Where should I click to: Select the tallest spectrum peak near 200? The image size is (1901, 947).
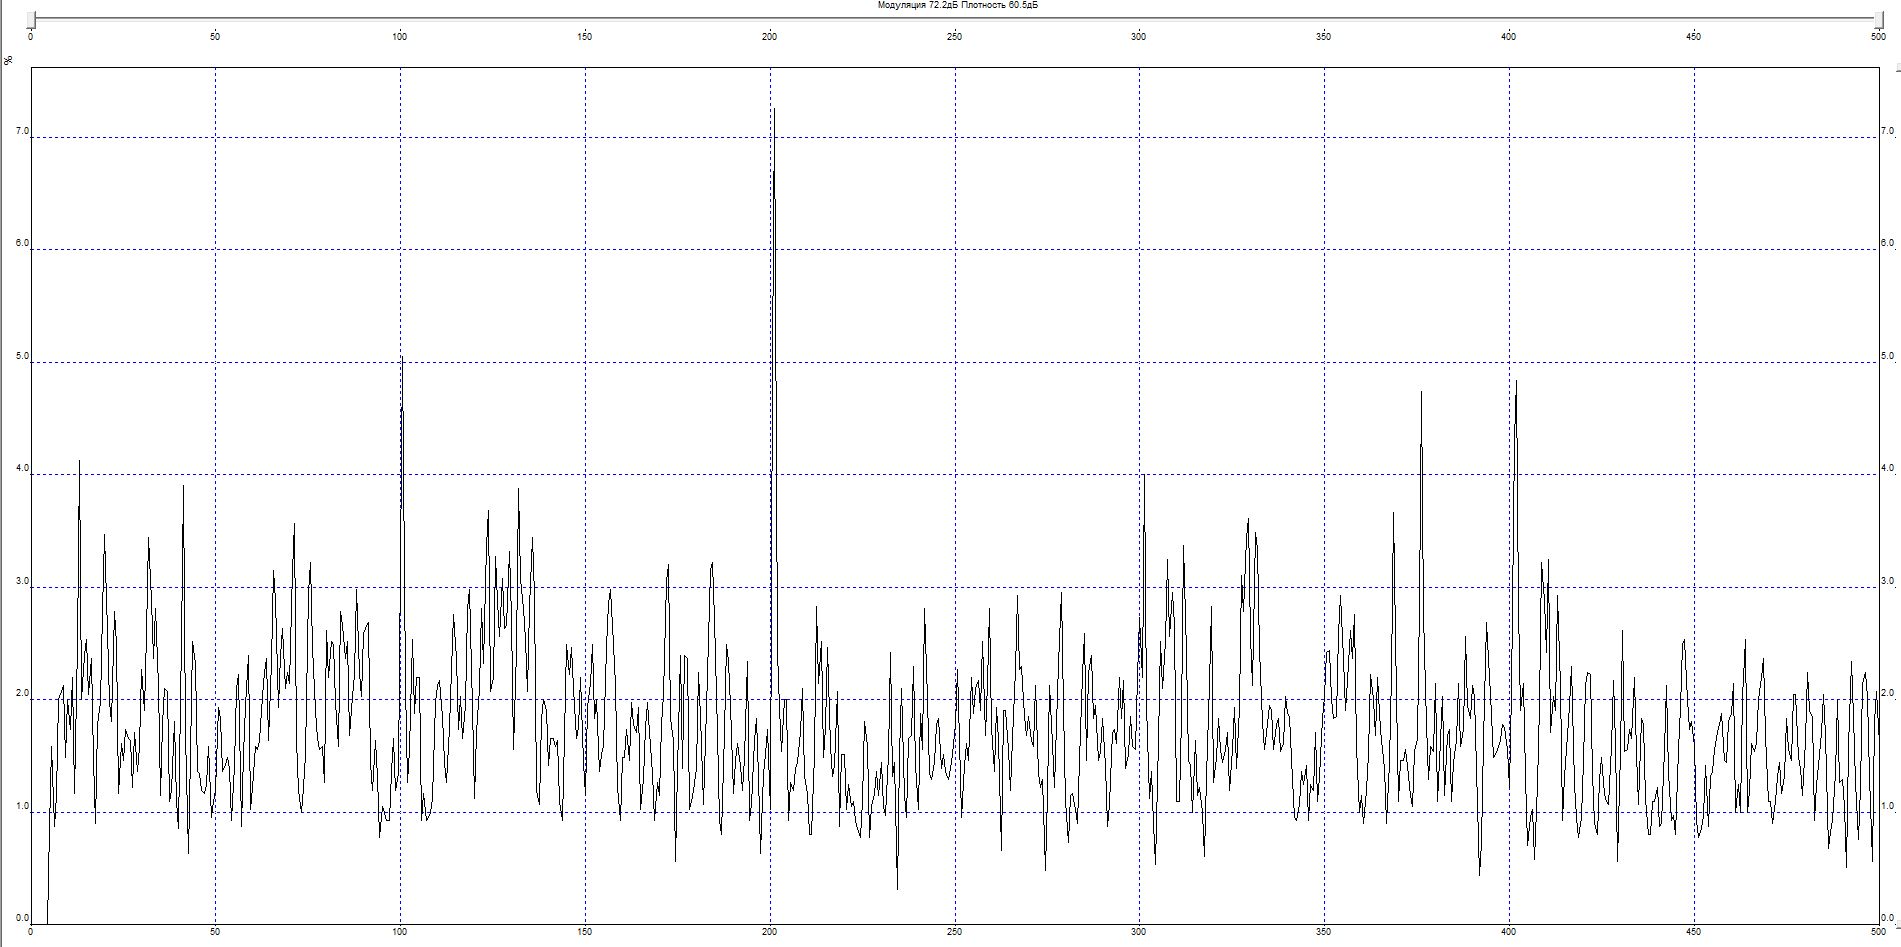pos(773,110)
